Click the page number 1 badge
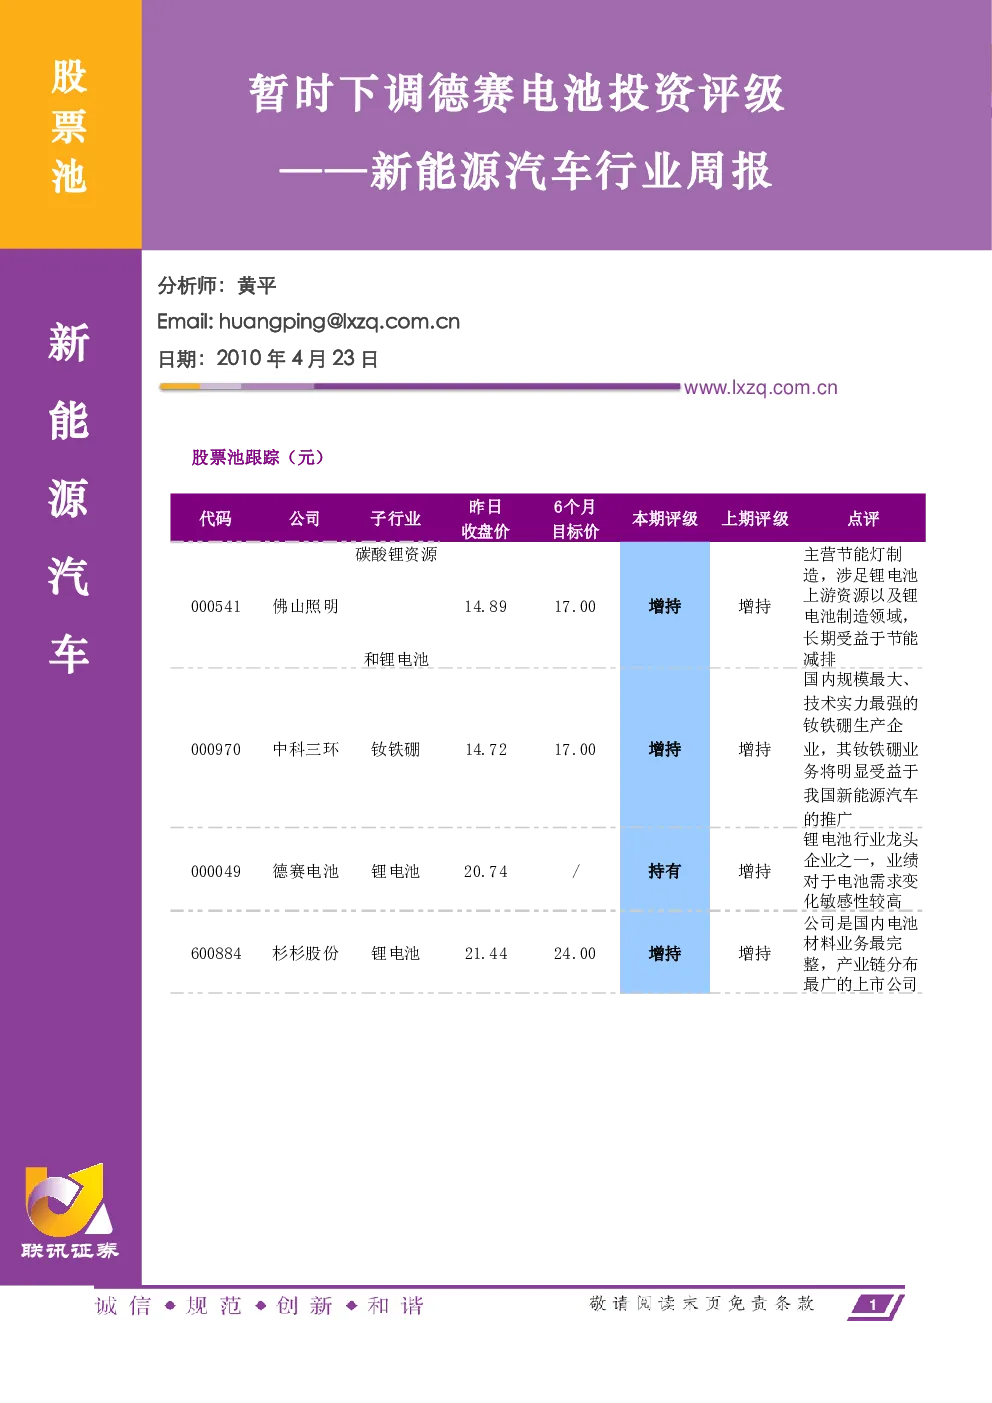 pyautogui.click(x=875, y=1304)
